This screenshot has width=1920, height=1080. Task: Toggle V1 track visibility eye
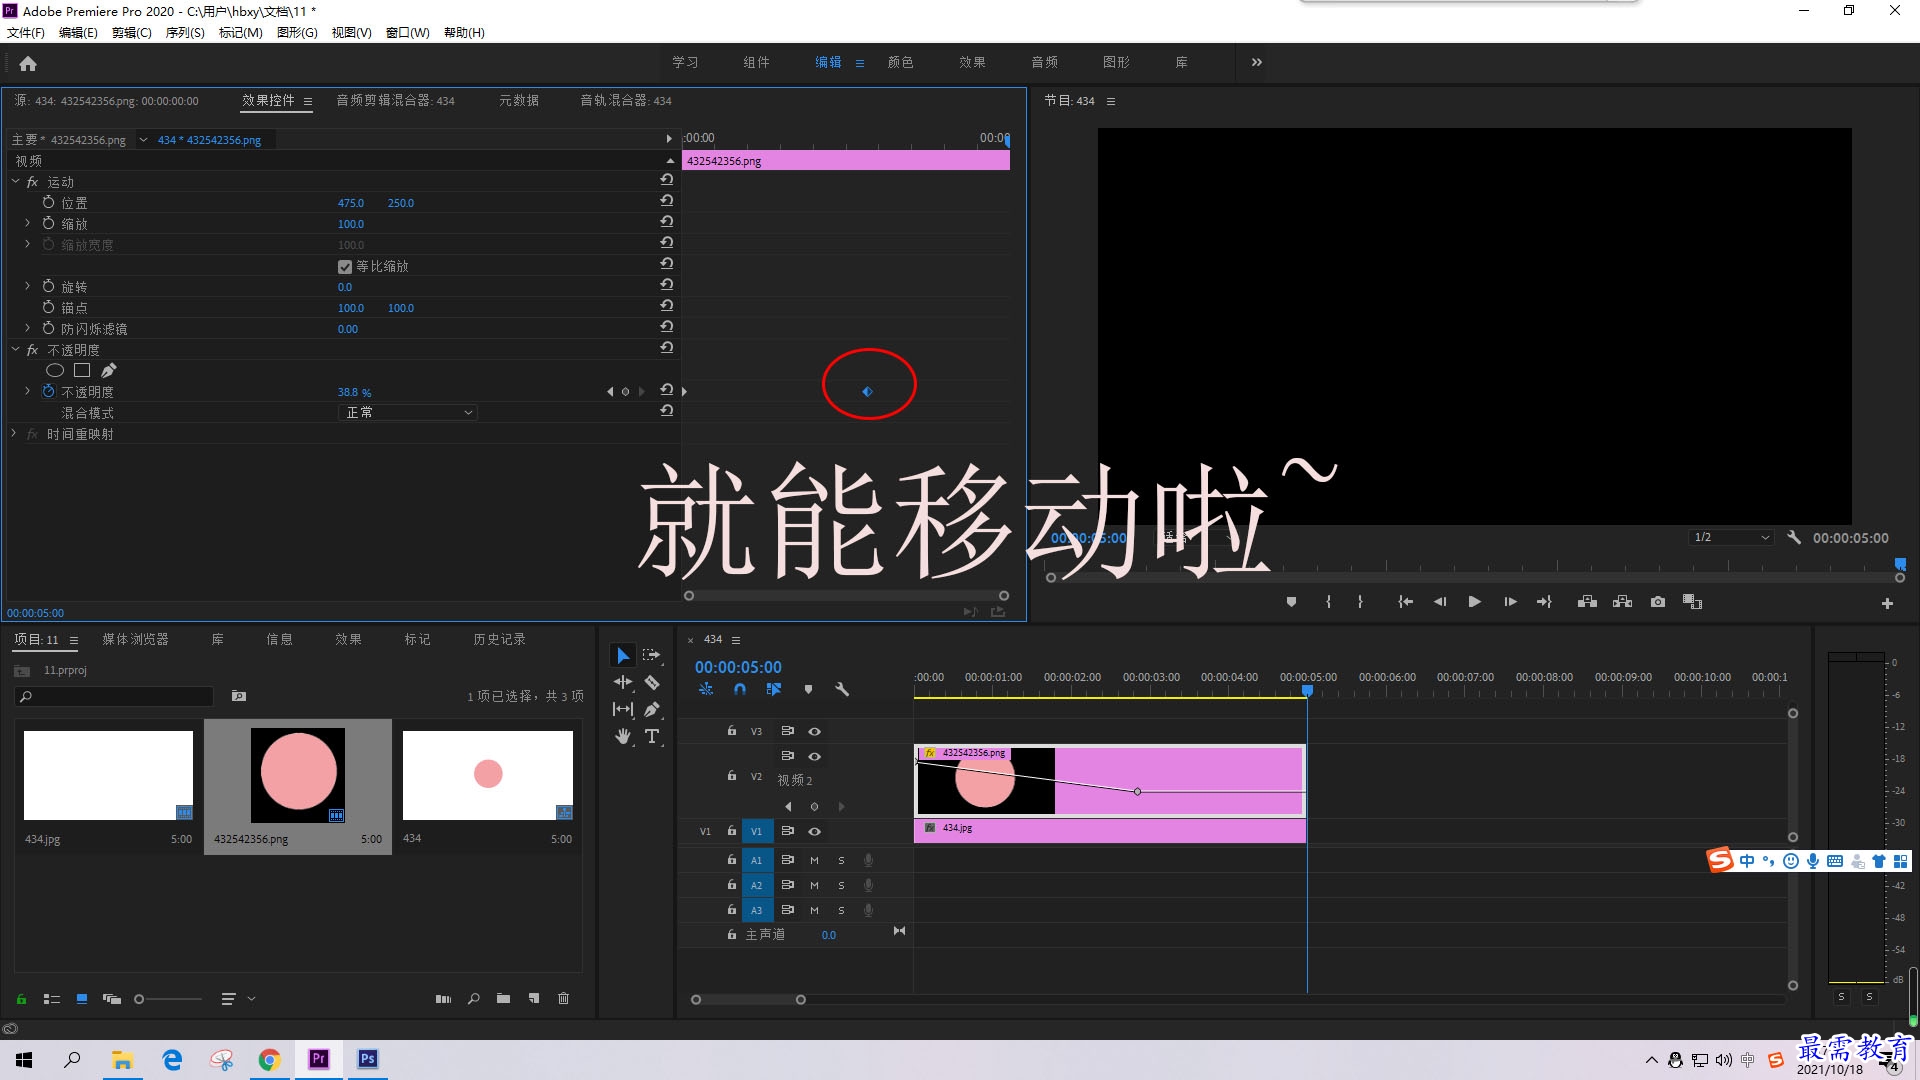[x=814, y=831]
